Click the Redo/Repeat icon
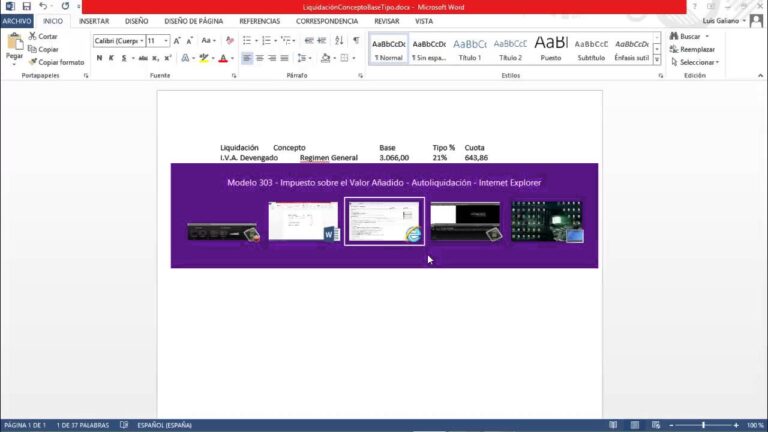768x432 pixels. pos(65,6)
